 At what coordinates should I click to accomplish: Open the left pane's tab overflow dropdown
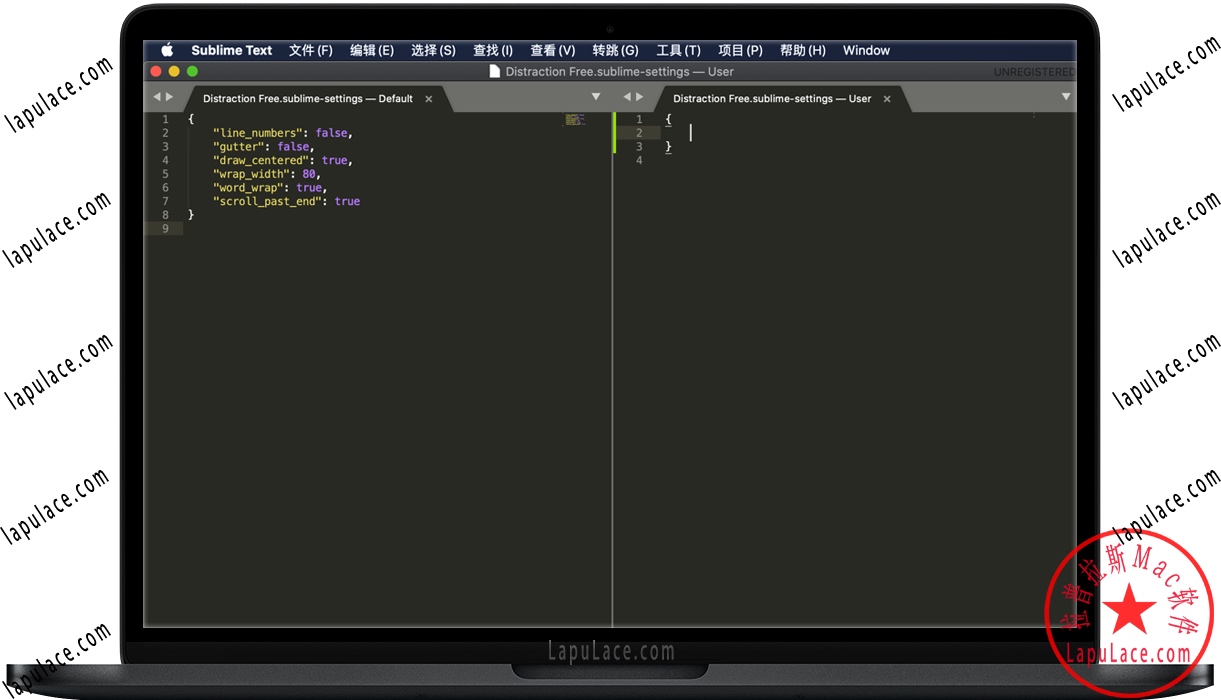pyautogui.click(x=596, y=96)
